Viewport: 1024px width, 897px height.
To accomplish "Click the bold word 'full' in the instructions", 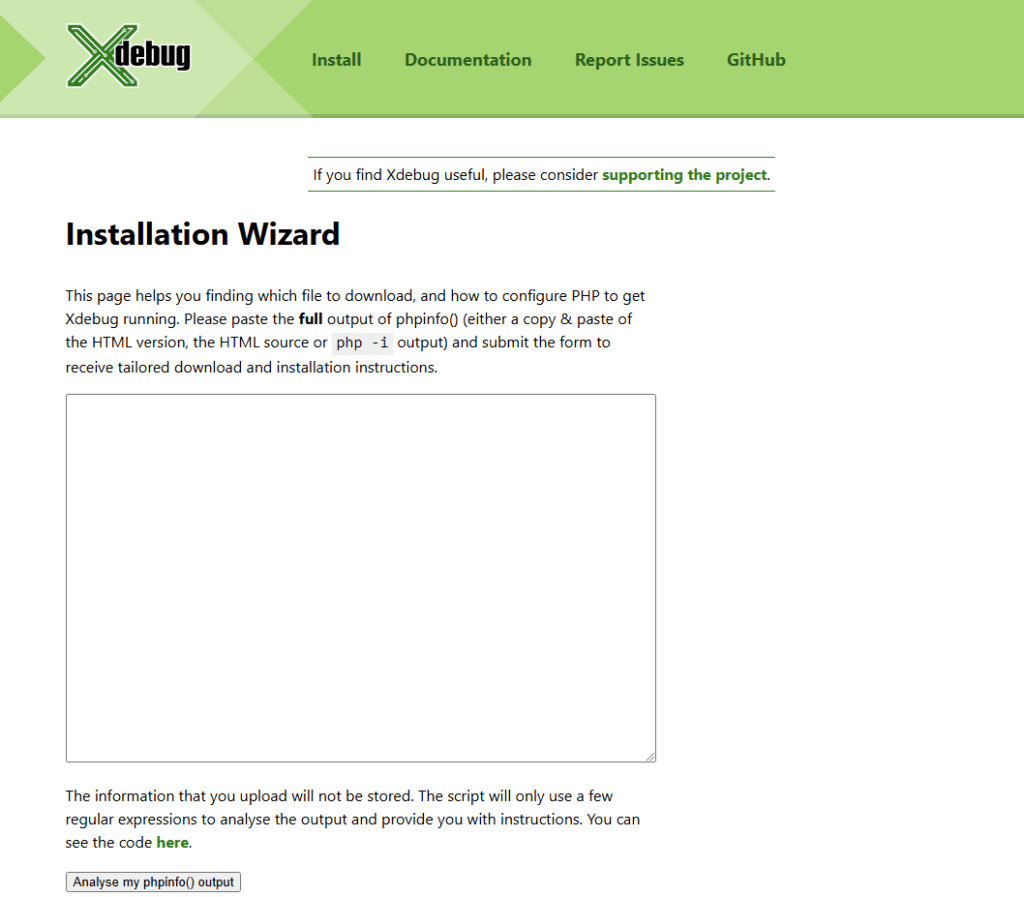I will tap(312, 320).
